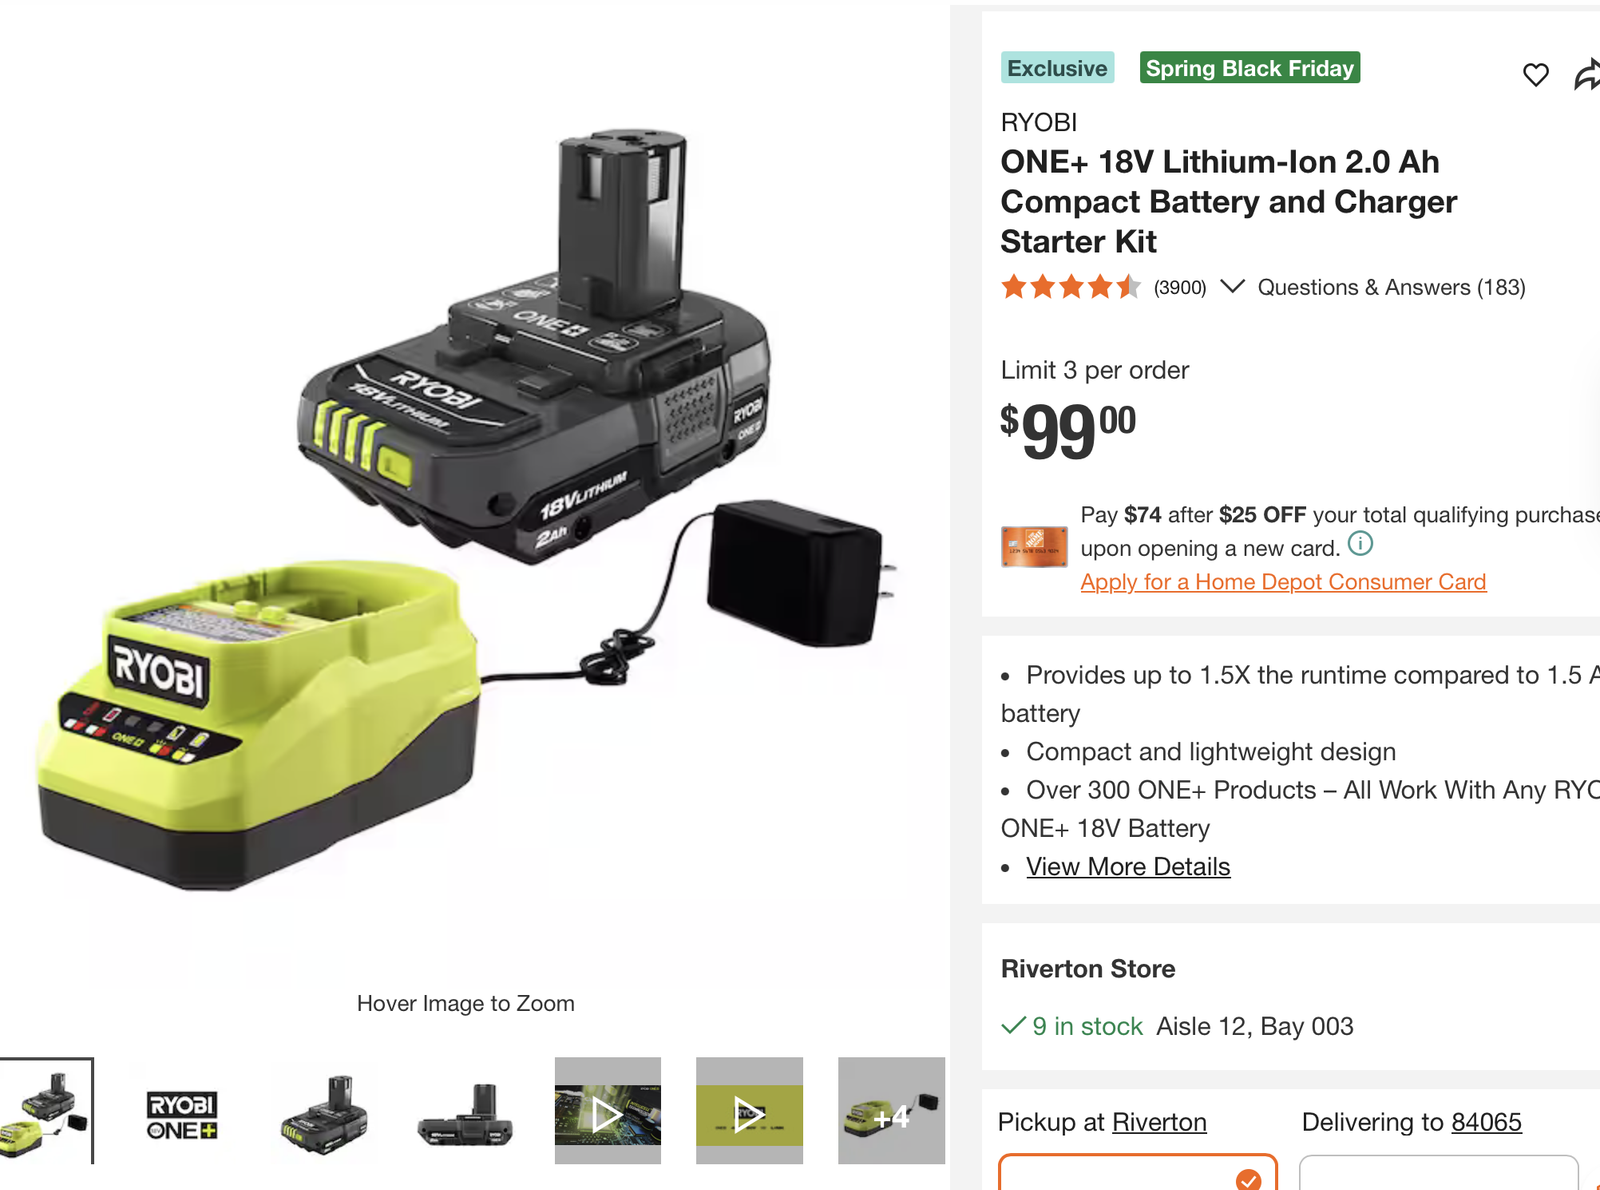Open Apply for a Home Depot Consumer Card
The height and width of the screenshot is (1190, 1600).
pos(1283,582)
